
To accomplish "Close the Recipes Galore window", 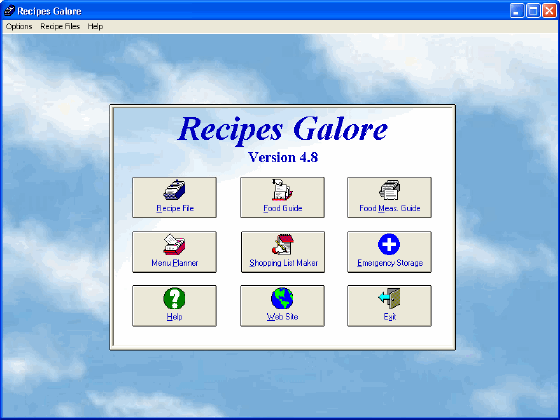I will coord(549,11).
